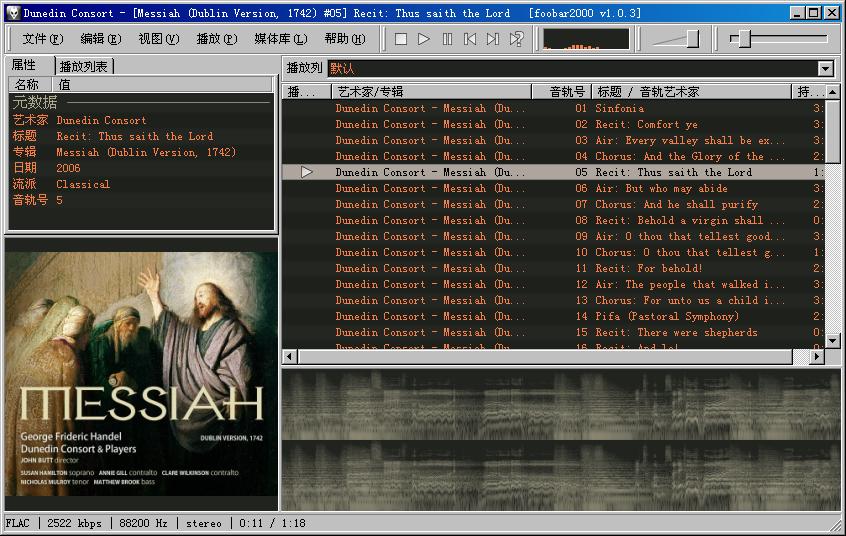Click the 名称 column header
Screen dimensions: 846x536
(x=30, y=85)
